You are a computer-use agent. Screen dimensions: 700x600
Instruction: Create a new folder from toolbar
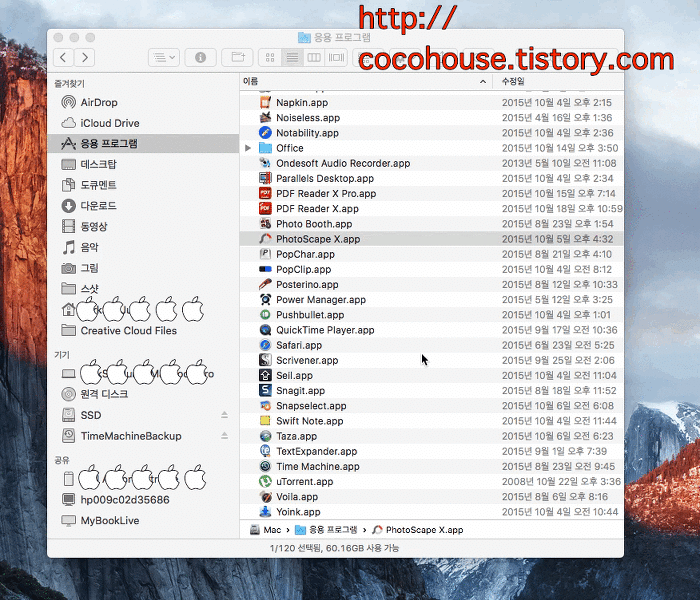point(238,57)
